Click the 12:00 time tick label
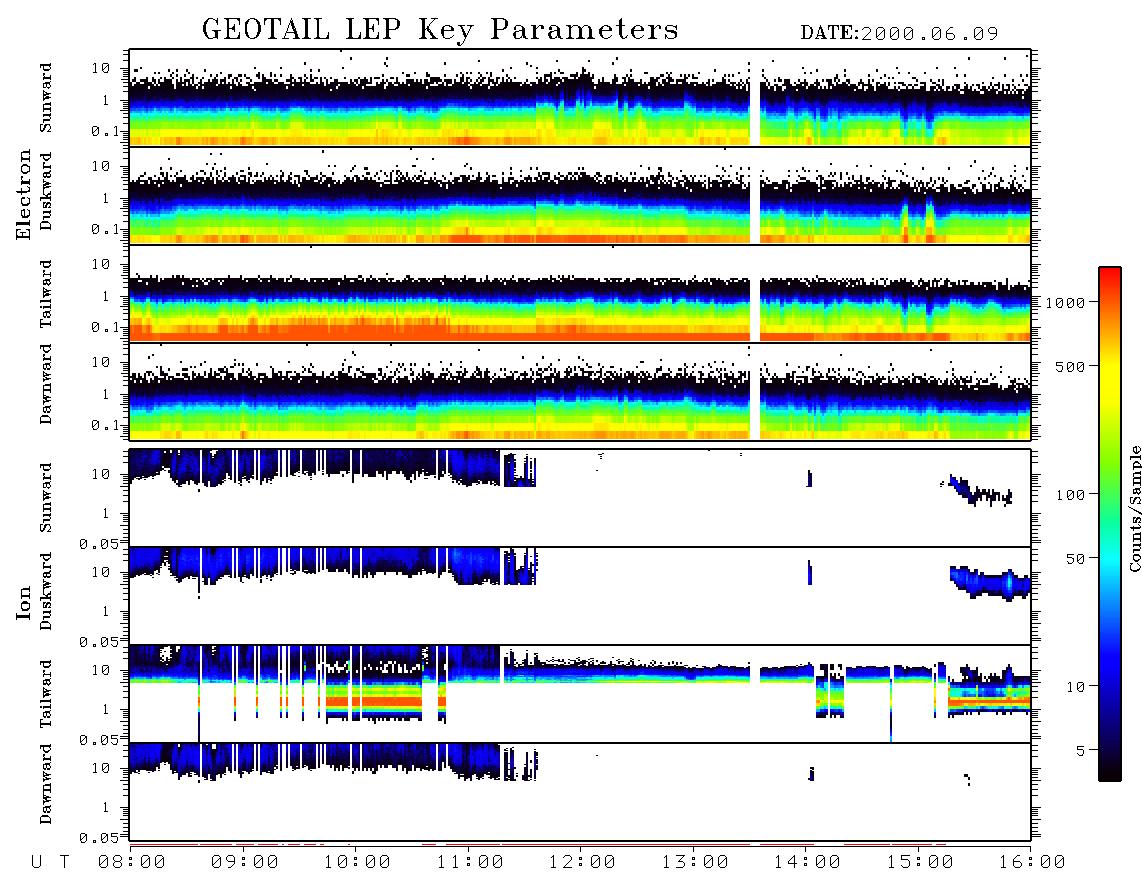The height and width of the screenshot is (880, 1142). point(583,863)
